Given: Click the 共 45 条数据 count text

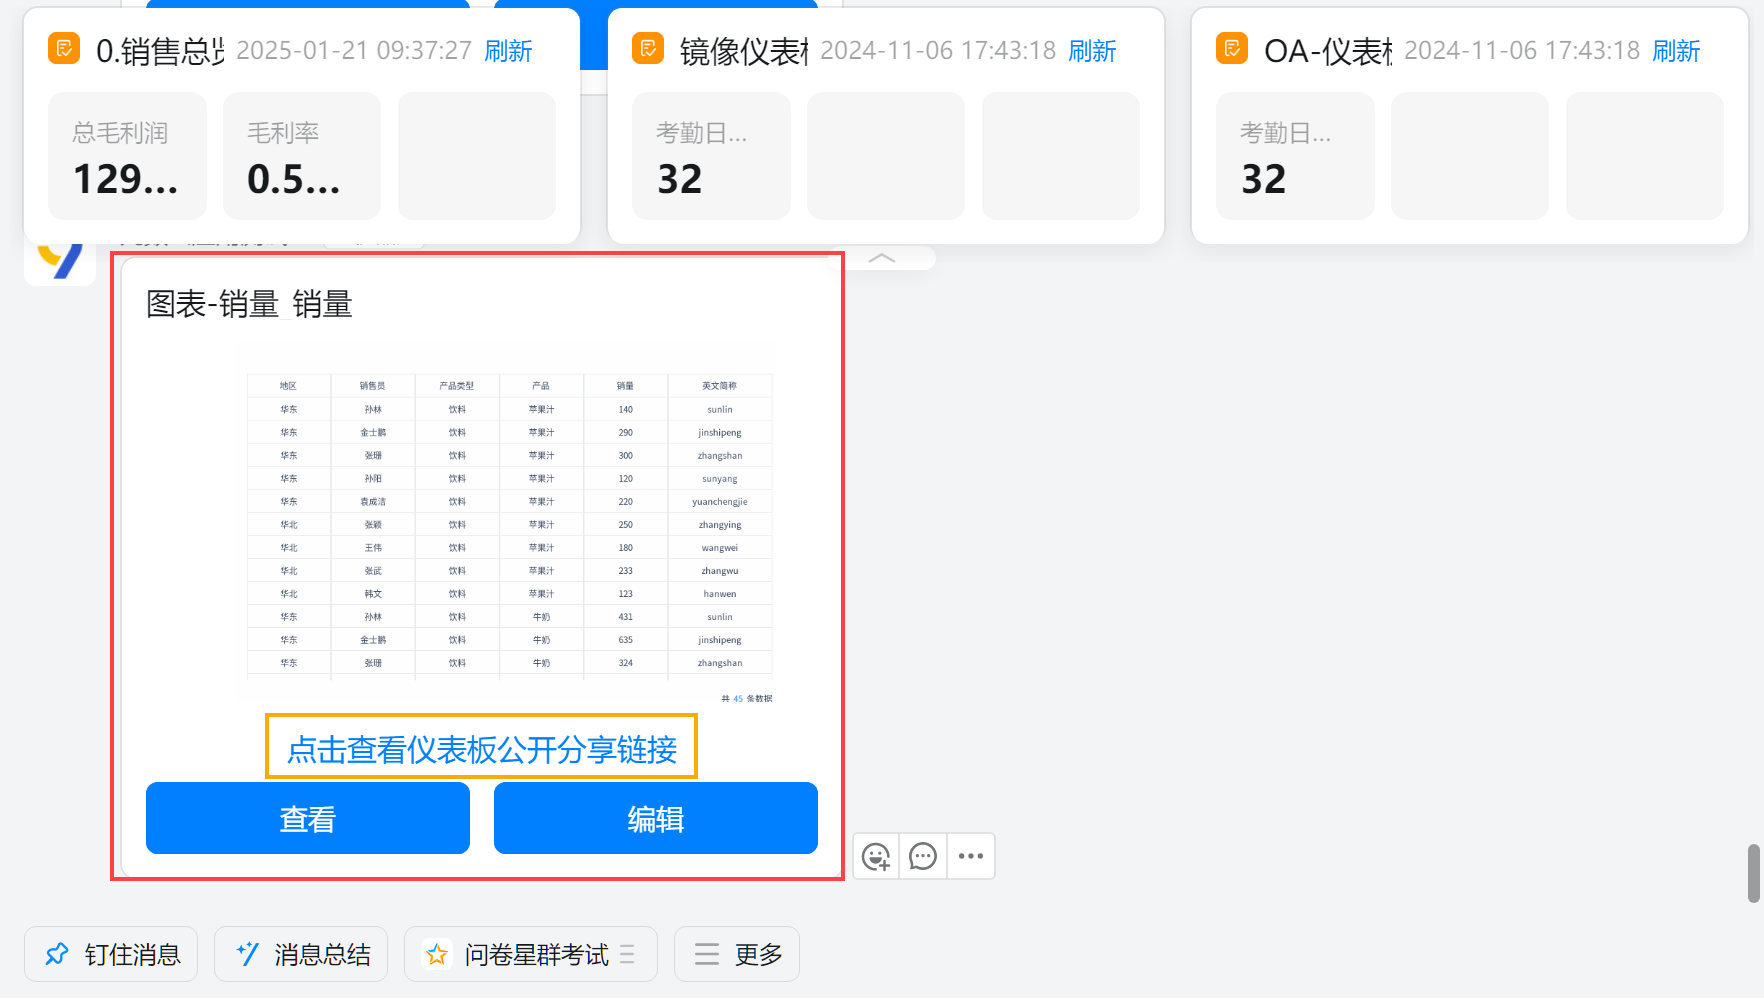Looking at the screenshot, I should pyautogui.click(x=747, y=699).
